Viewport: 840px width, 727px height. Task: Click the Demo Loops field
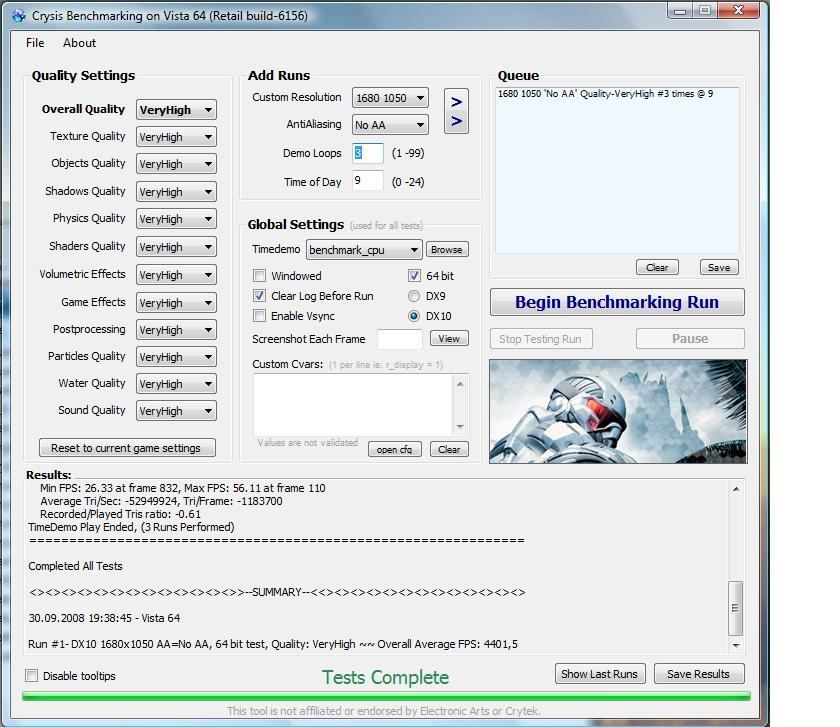(x=368, y=153)
